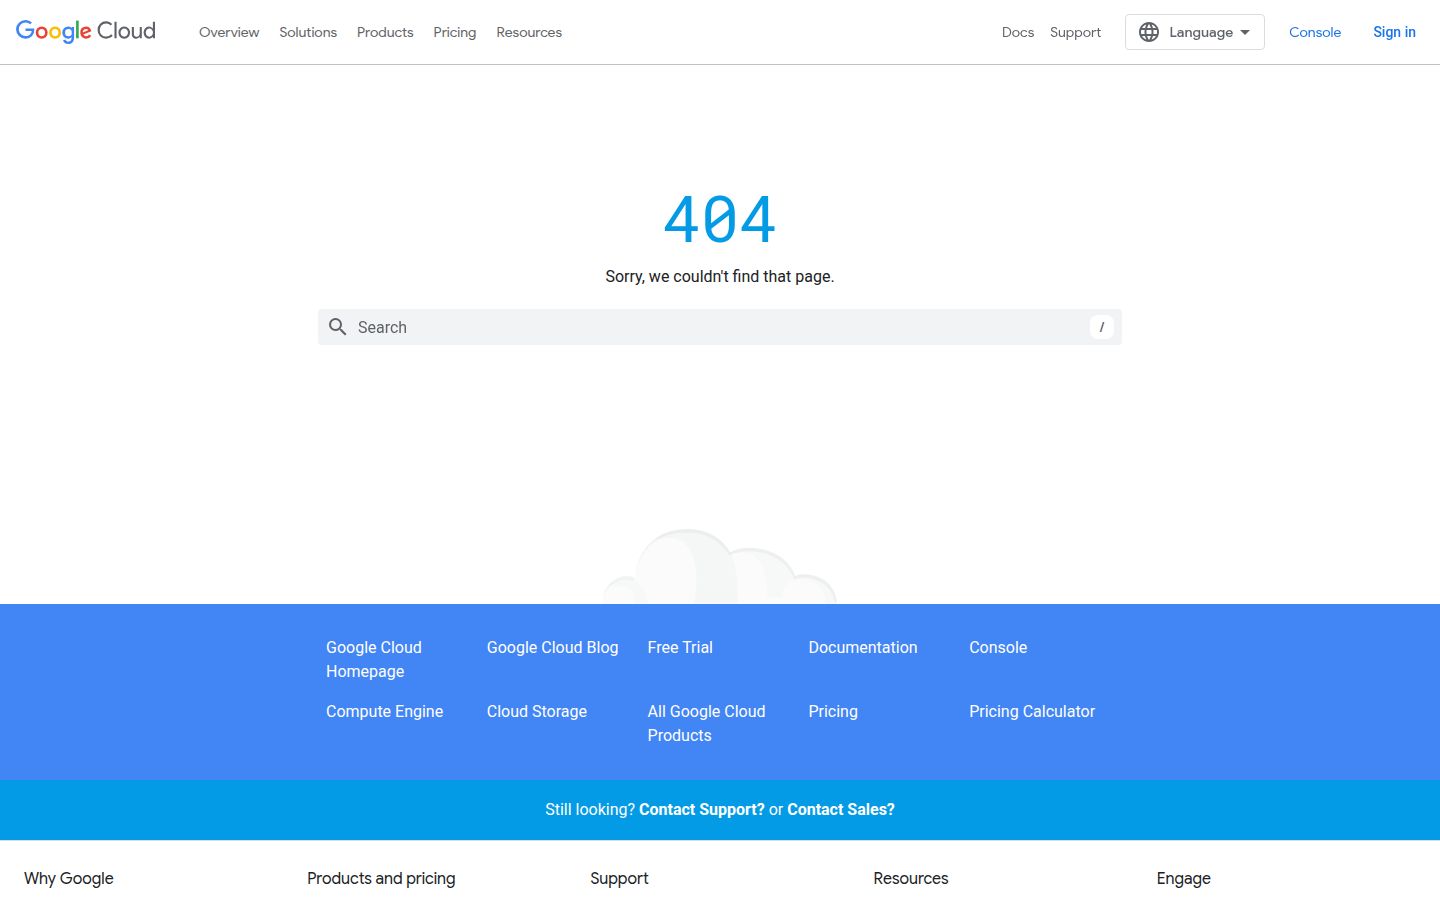Open the Docs link in header
Image resolution: width=1440 pixels, height=900 pixels.
(x=1018, y=32)
